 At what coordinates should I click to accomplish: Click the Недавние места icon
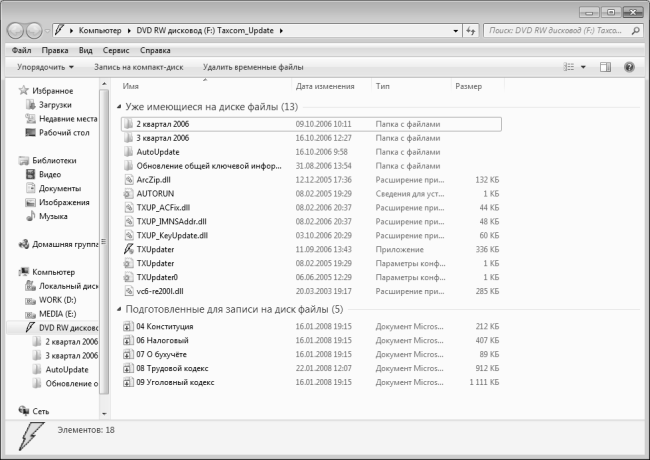click(x=31, y=119)
